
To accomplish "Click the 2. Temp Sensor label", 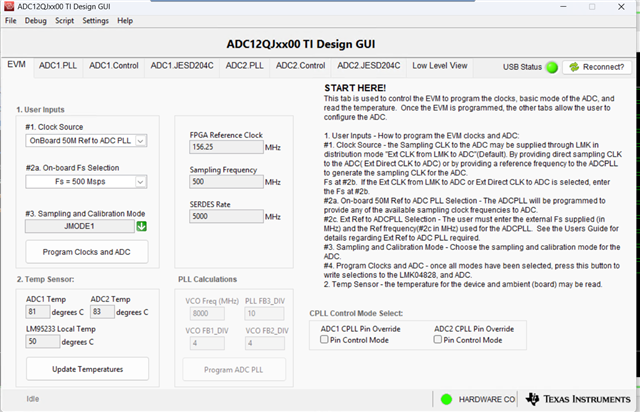I will (45, 279).
